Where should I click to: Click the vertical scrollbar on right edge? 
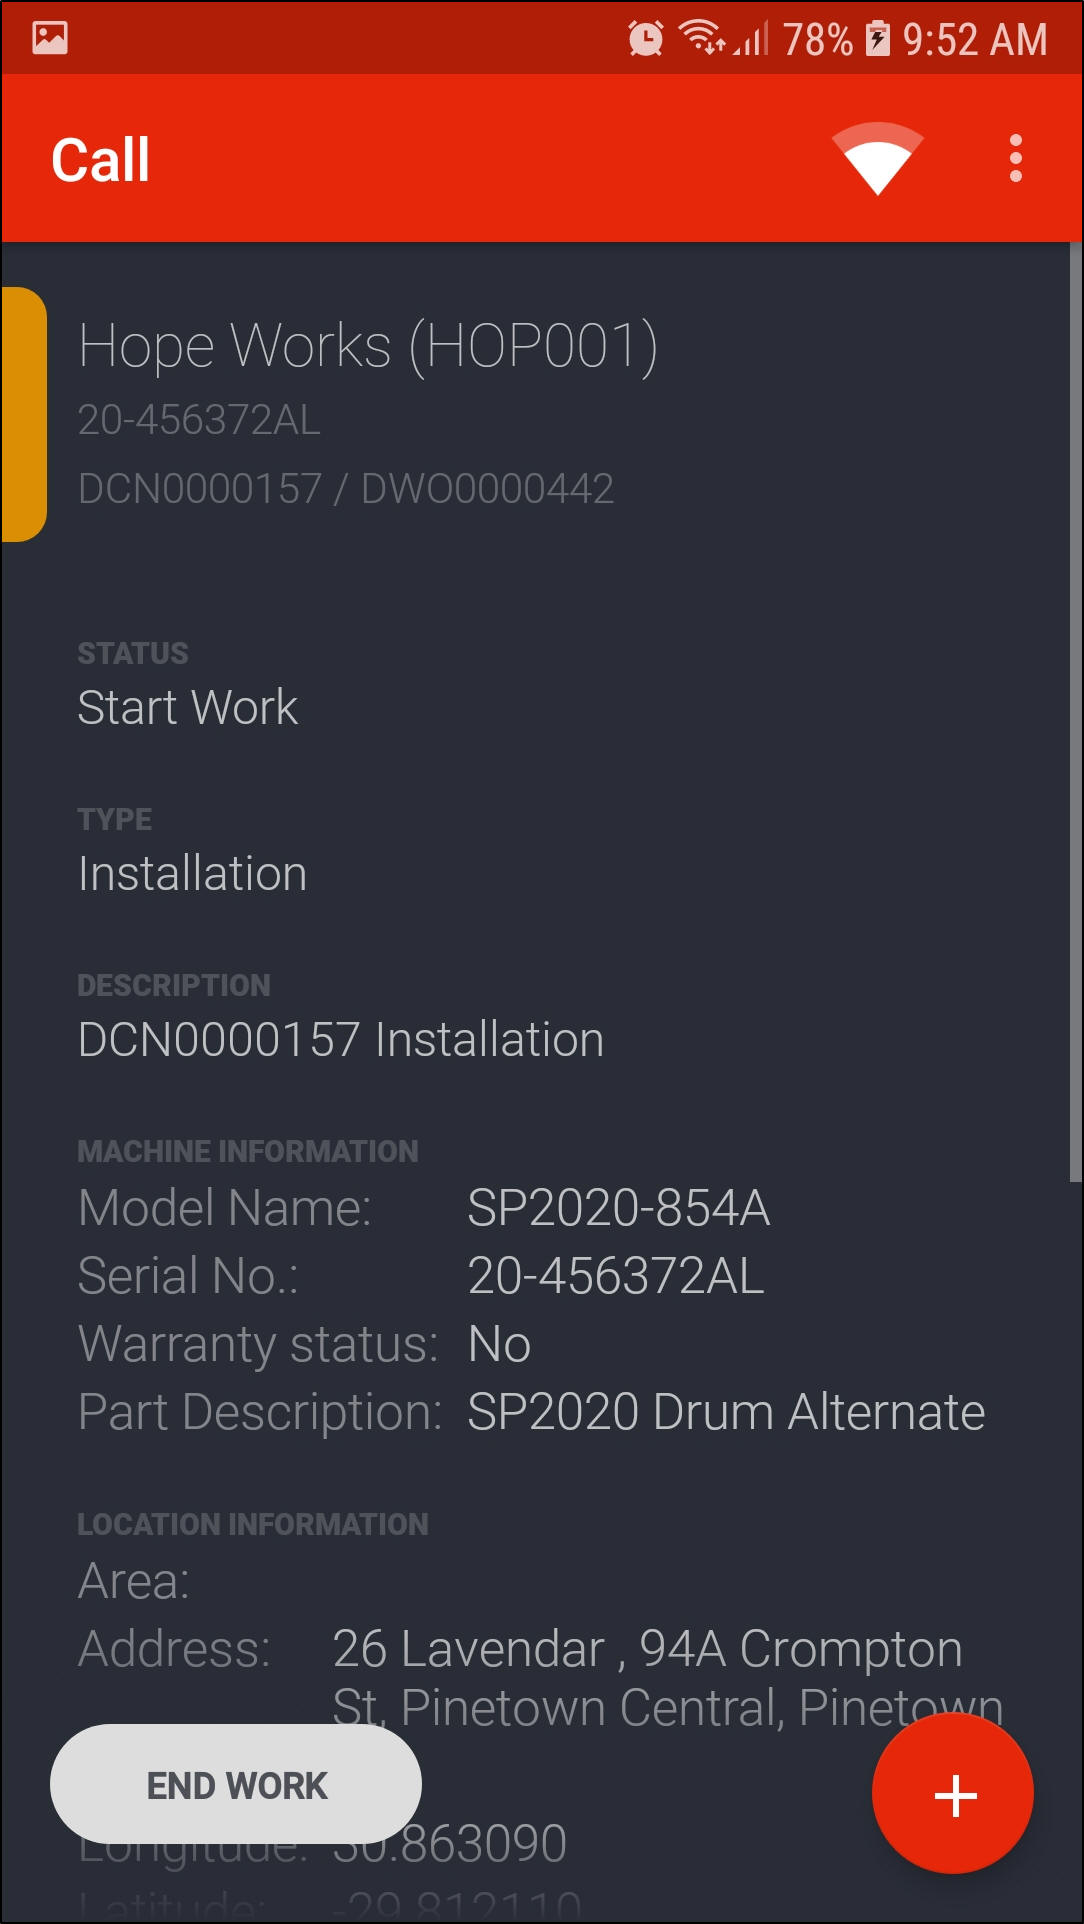1075,712
